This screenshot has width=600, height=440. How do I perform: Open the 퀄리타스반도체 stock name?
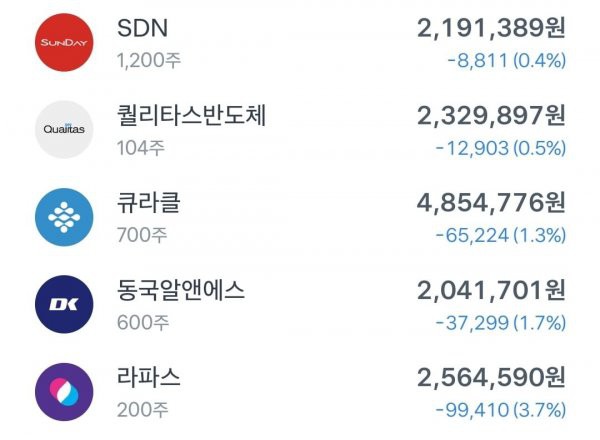191,115
